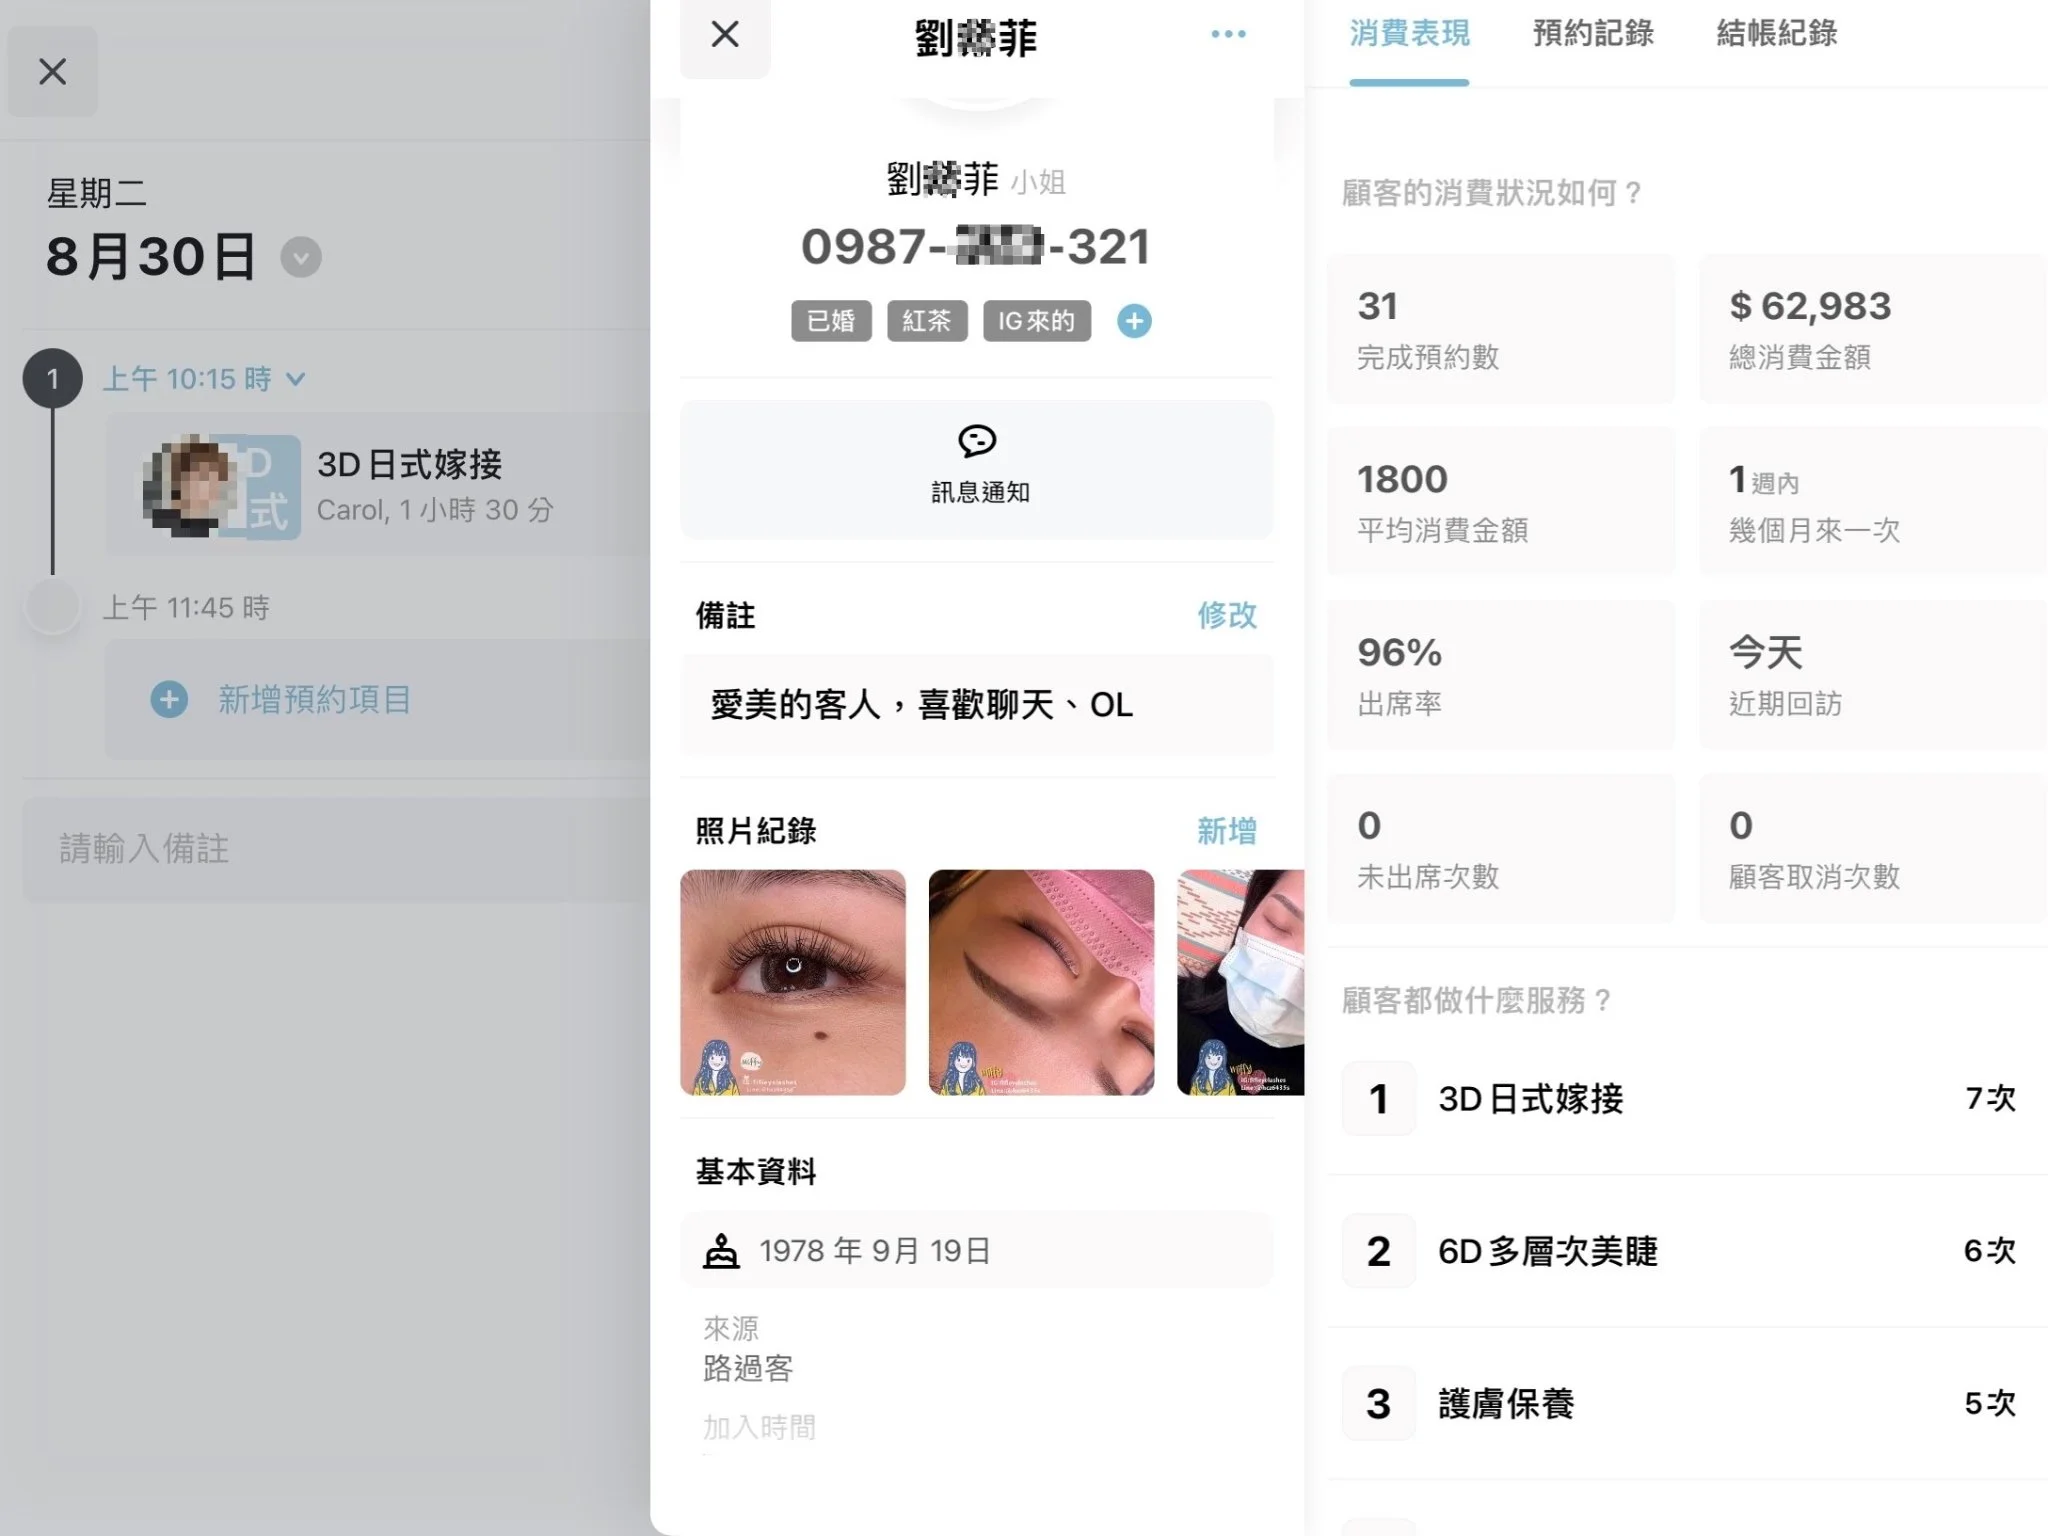Click the blue plus icon to add tag
This screenshot has width=2048, height=1536.
click(x=1134, y=321)
